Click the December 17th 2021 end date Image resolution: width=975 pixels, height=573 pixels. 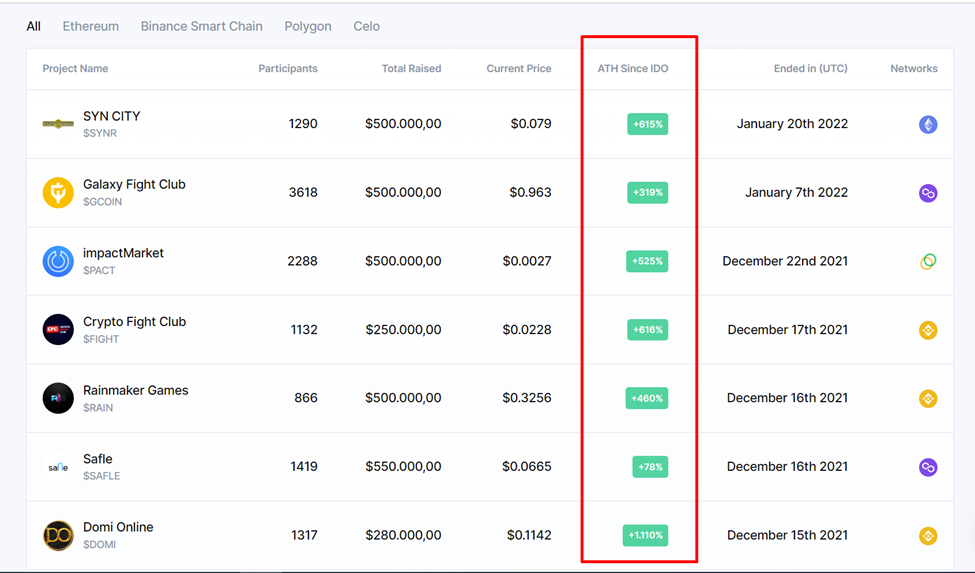click(788, 329)
